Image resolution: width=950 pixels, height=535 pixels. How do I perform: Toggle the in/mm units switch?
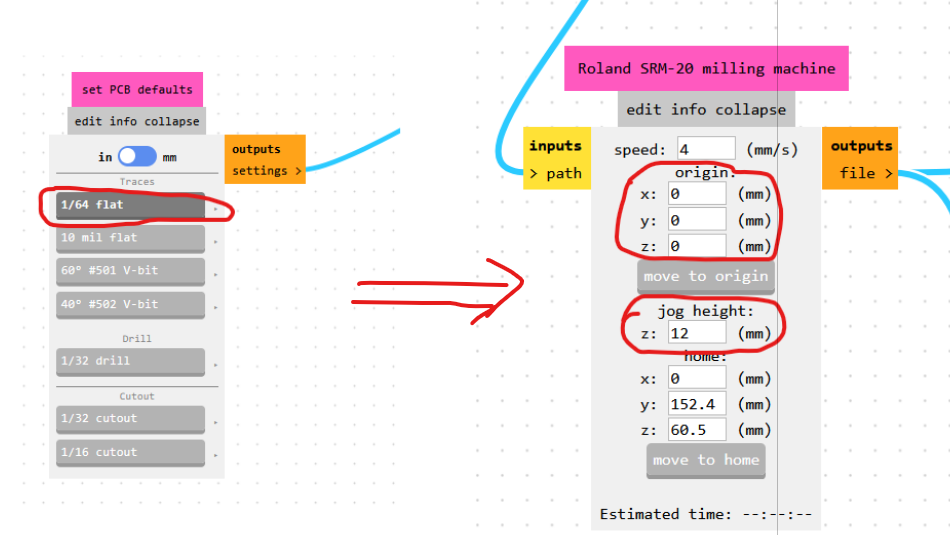click(x=137, y=156)
